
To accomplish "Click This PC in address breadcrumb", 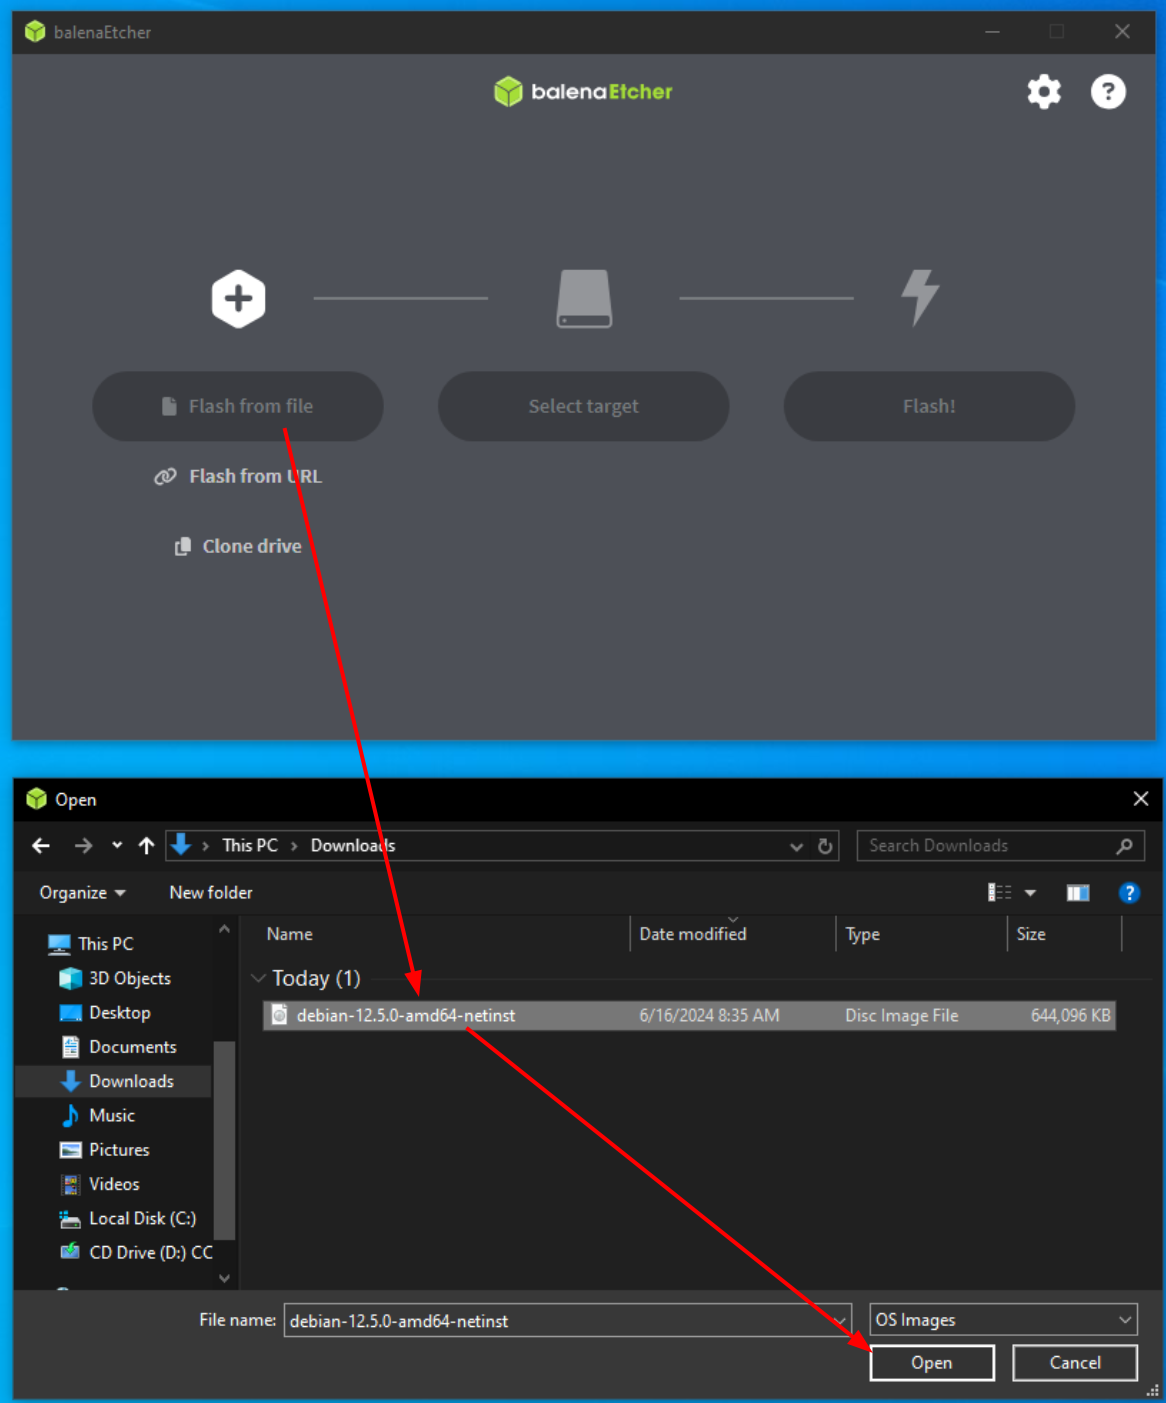I will coord(250,846).
